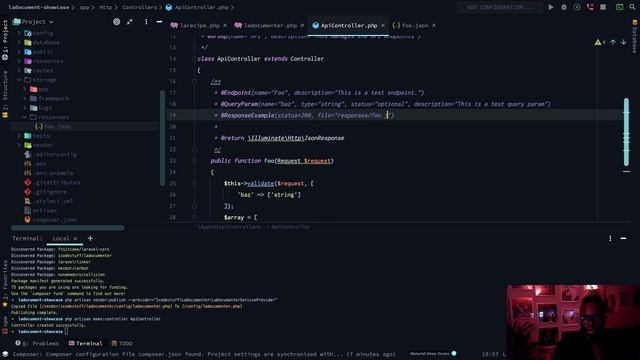Expand the database folder

coord(19,42)
